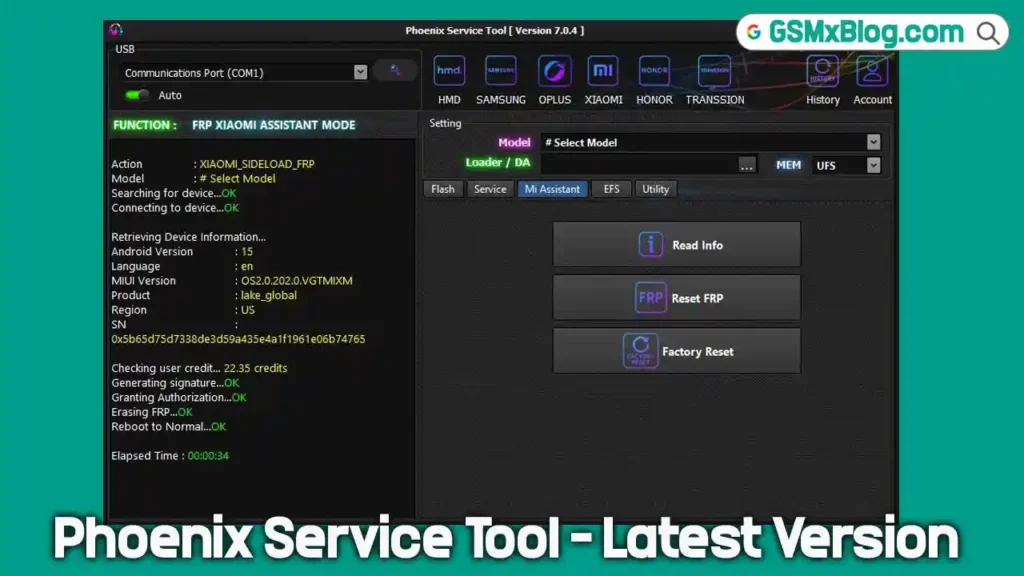This screenshot has height=576, width=1024.
Task: Select the SAMSUNG brand icon
Action: pyautogui.click(x=500, y=71)
